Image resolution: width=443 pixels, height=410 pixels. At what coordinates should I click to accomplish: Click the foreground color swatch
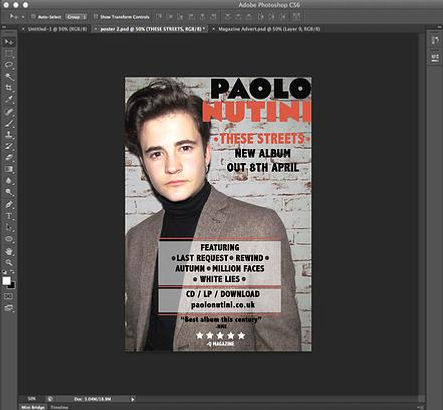click(6, 281)
